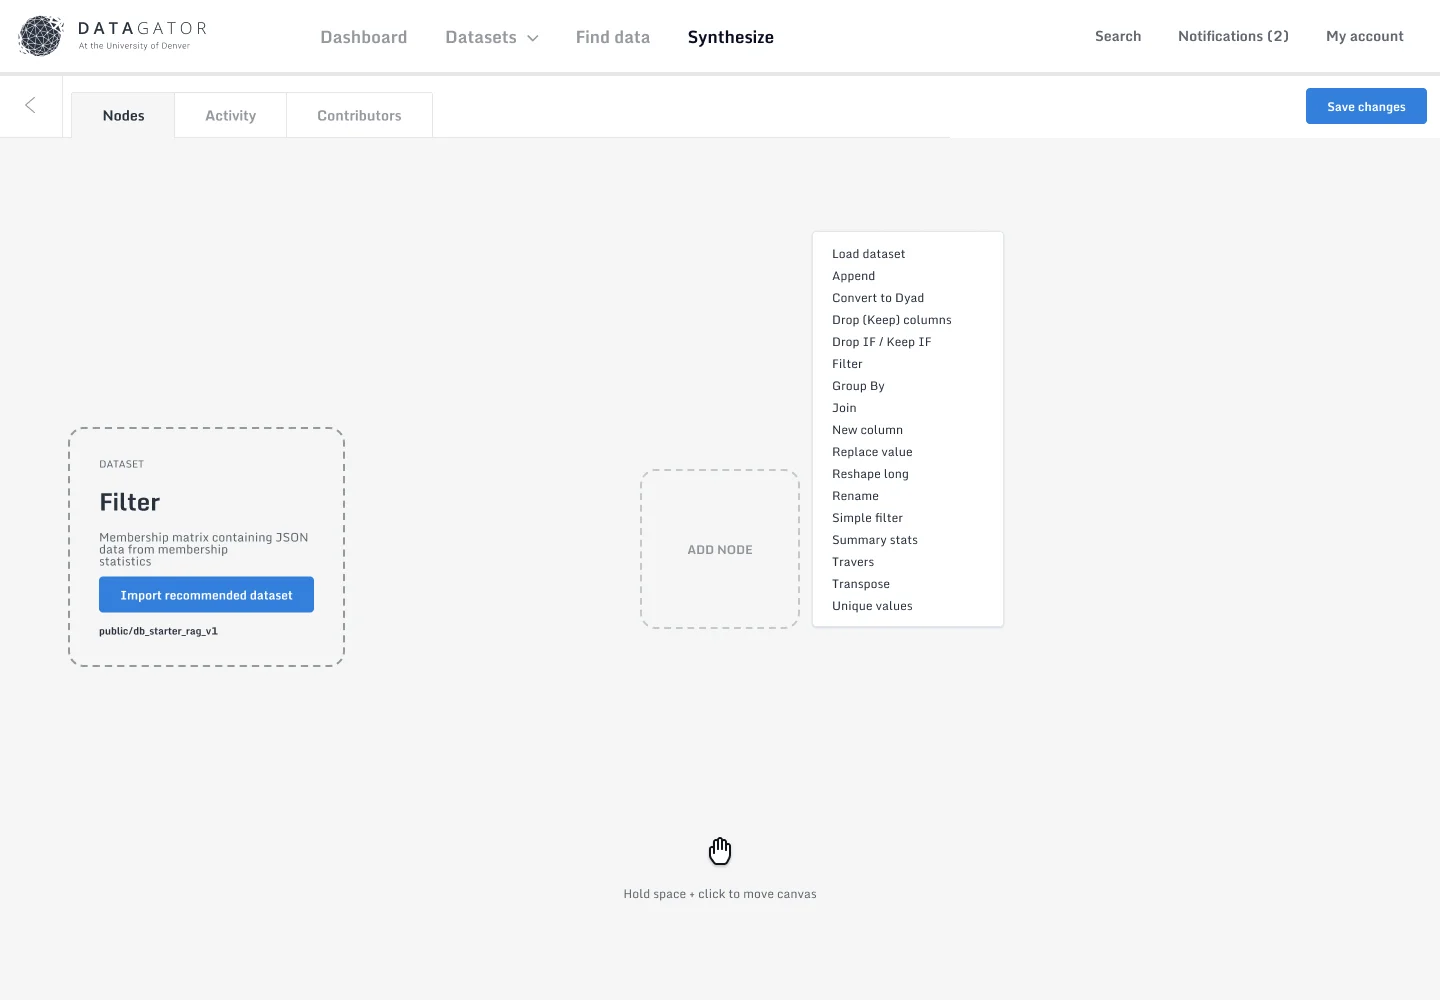Click Import recommended dataset button
Image resolution: width=1440 pixels, height=1000 pixels.
pyautogui.click(x=206, y=595)
